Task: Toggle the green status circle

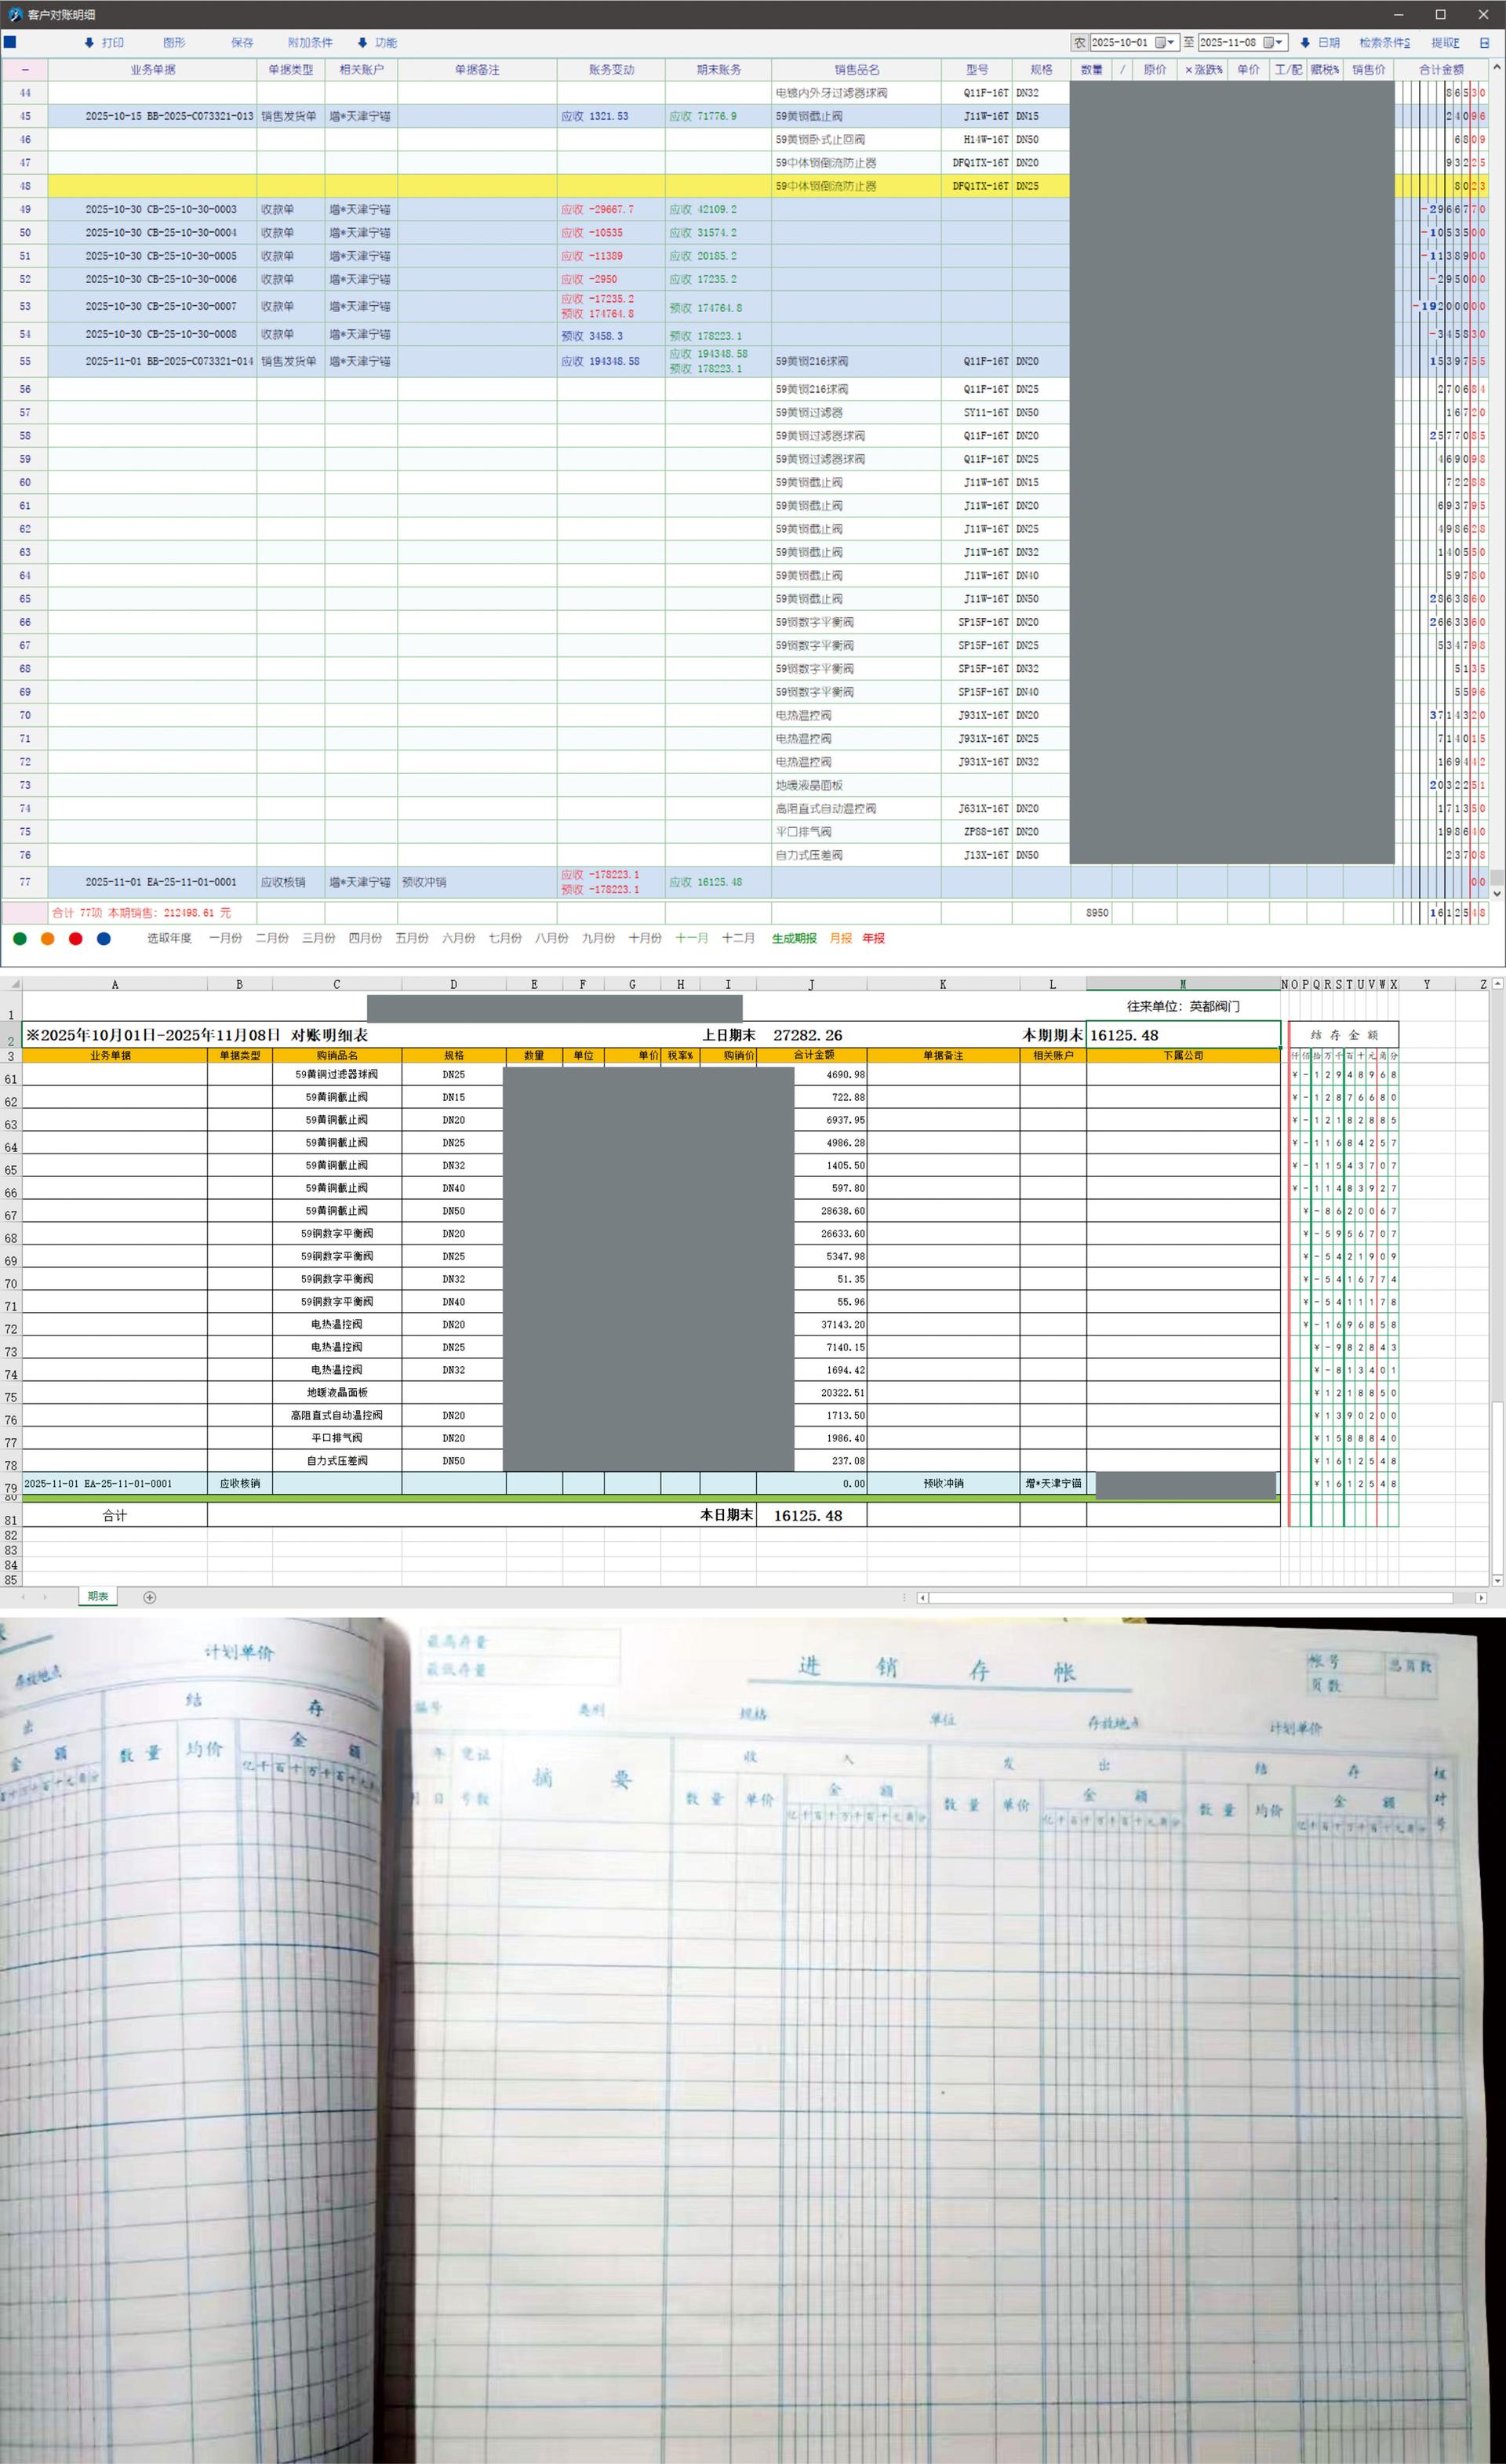Action: [20, 938]
